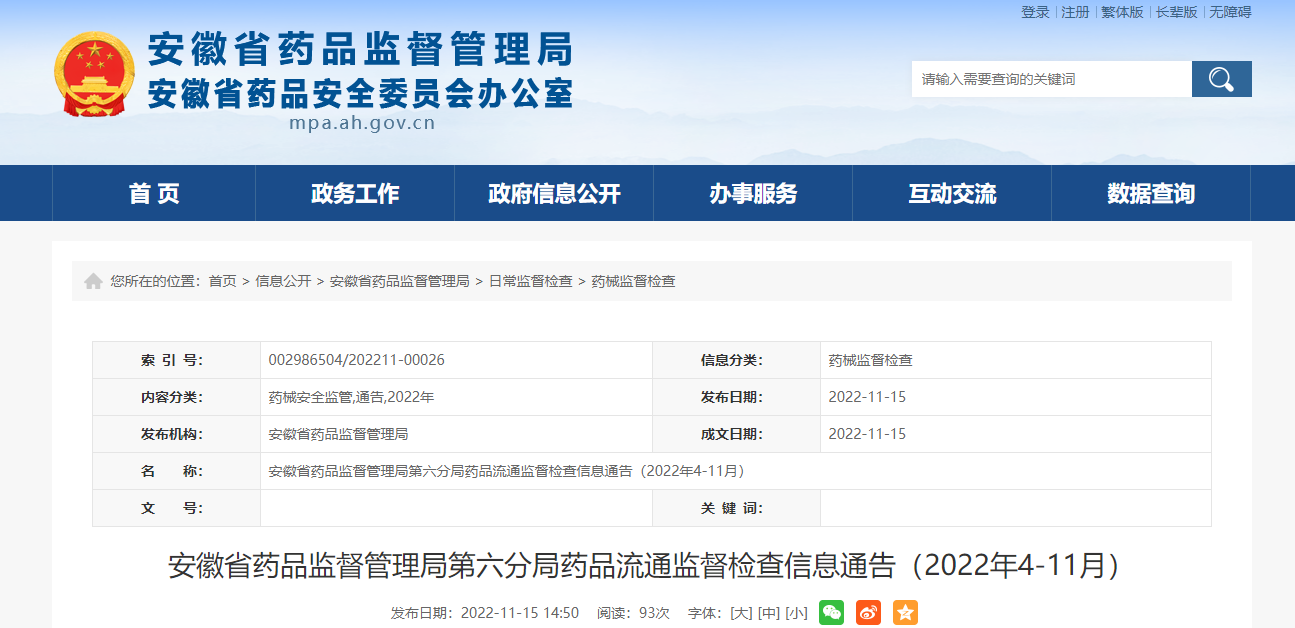Click the orange star favorites icon
1295x628 pixels.
905,612
